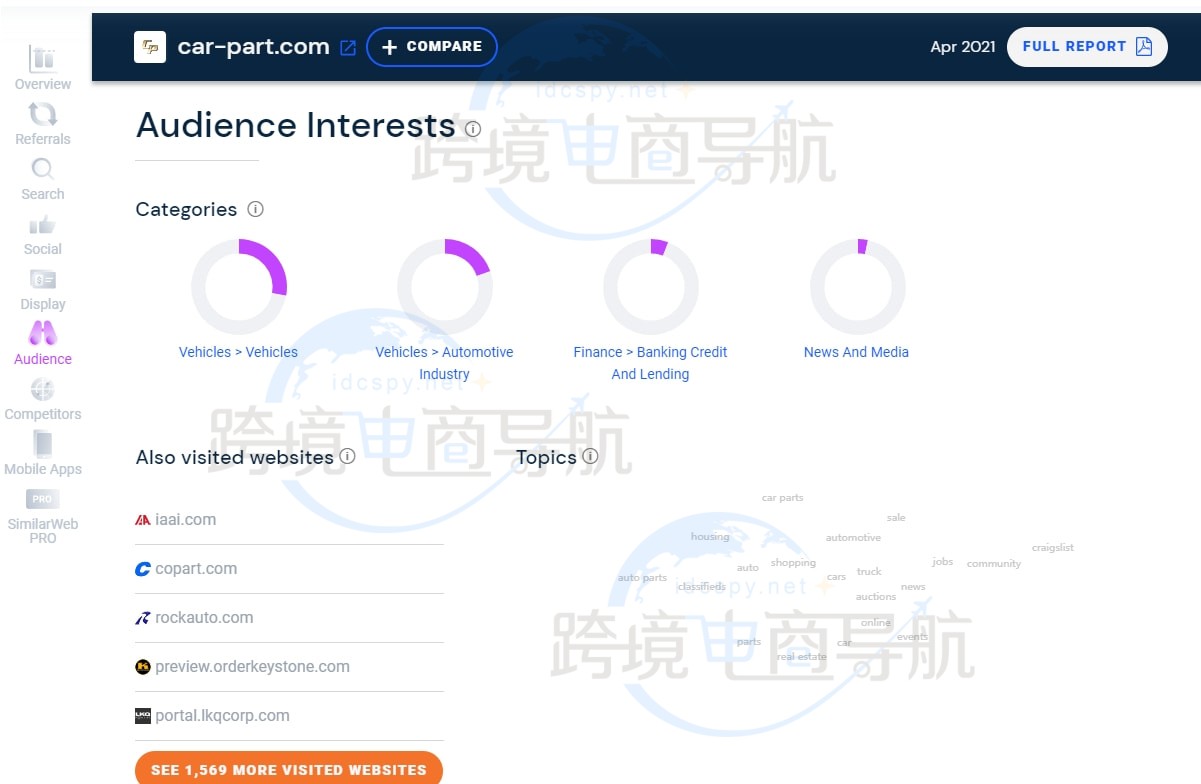
Task: Click the external link icon beside car-part.com
Action: (348, 47)
